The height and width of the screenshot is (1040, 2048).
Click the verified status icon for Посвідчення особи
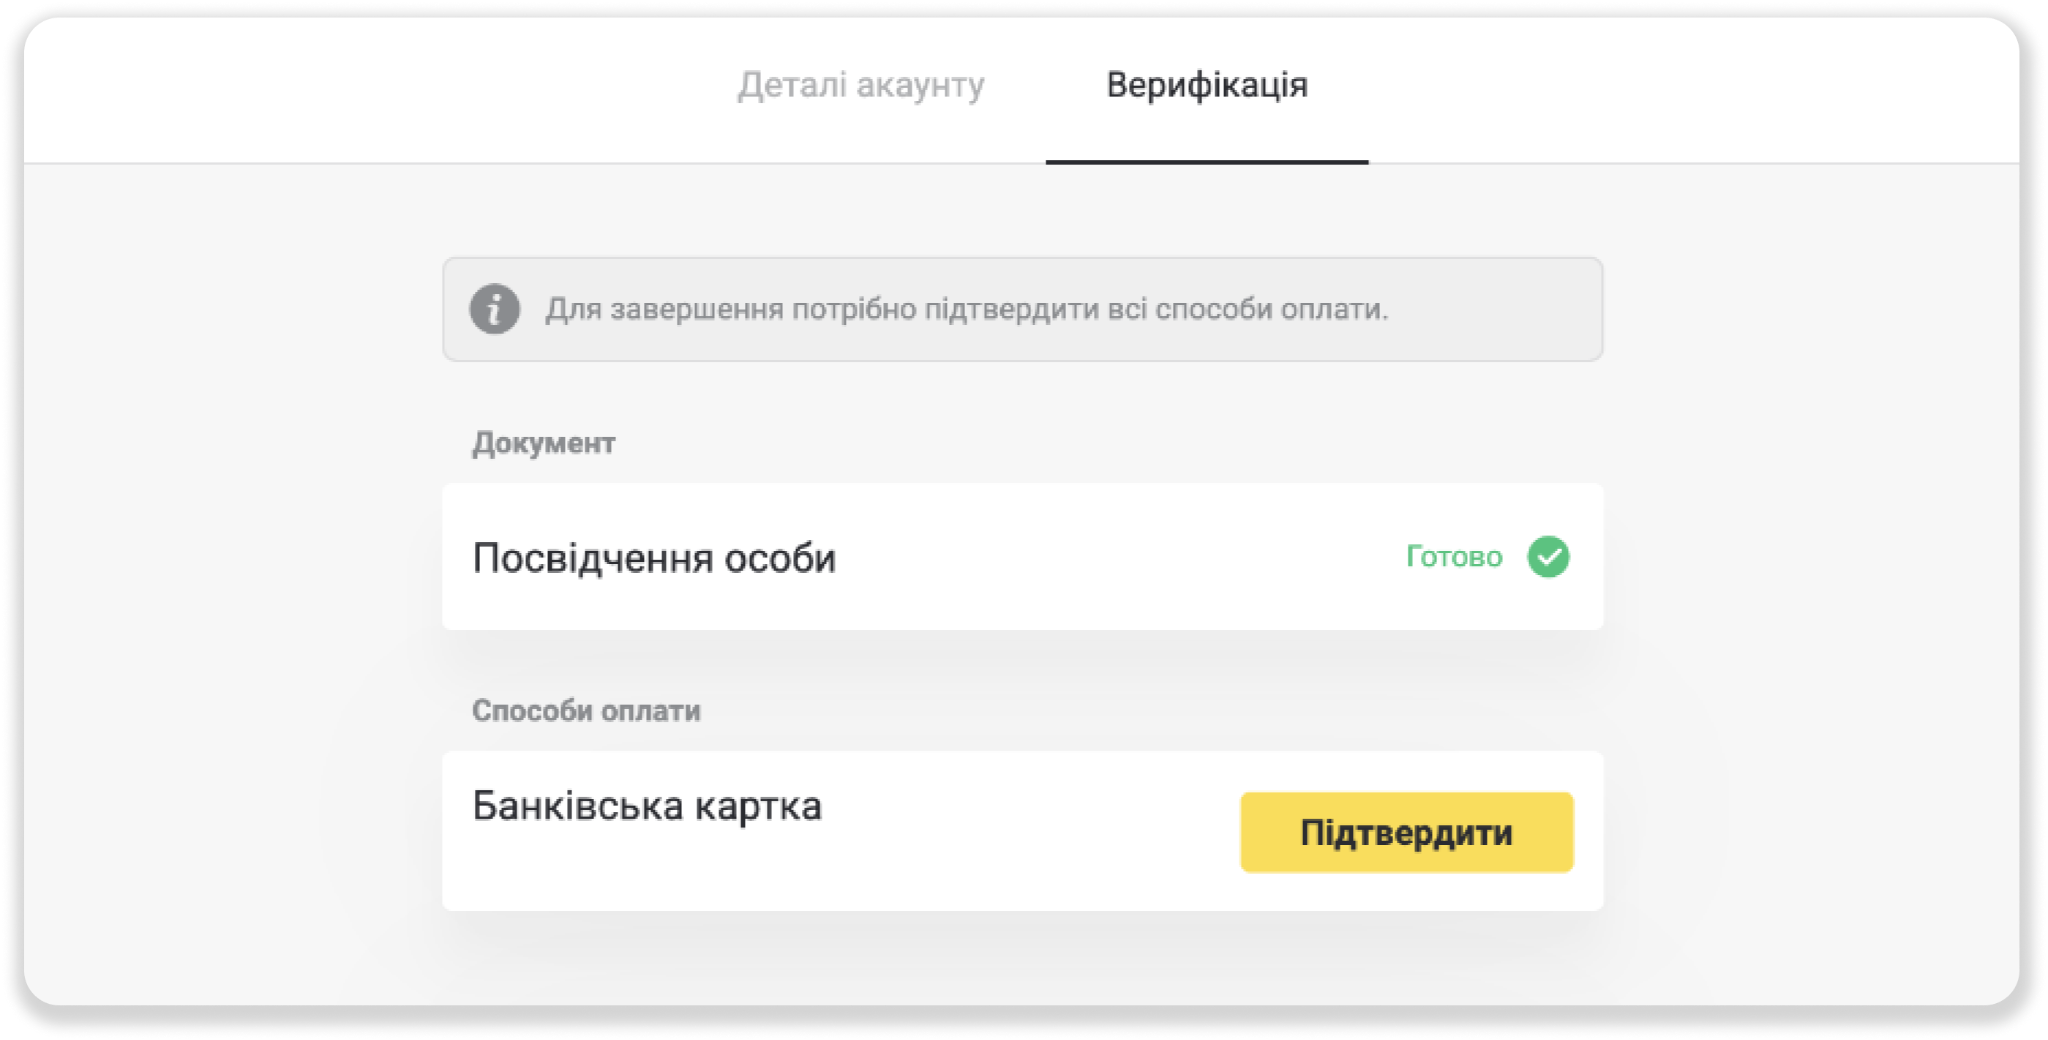[1550, 557]
